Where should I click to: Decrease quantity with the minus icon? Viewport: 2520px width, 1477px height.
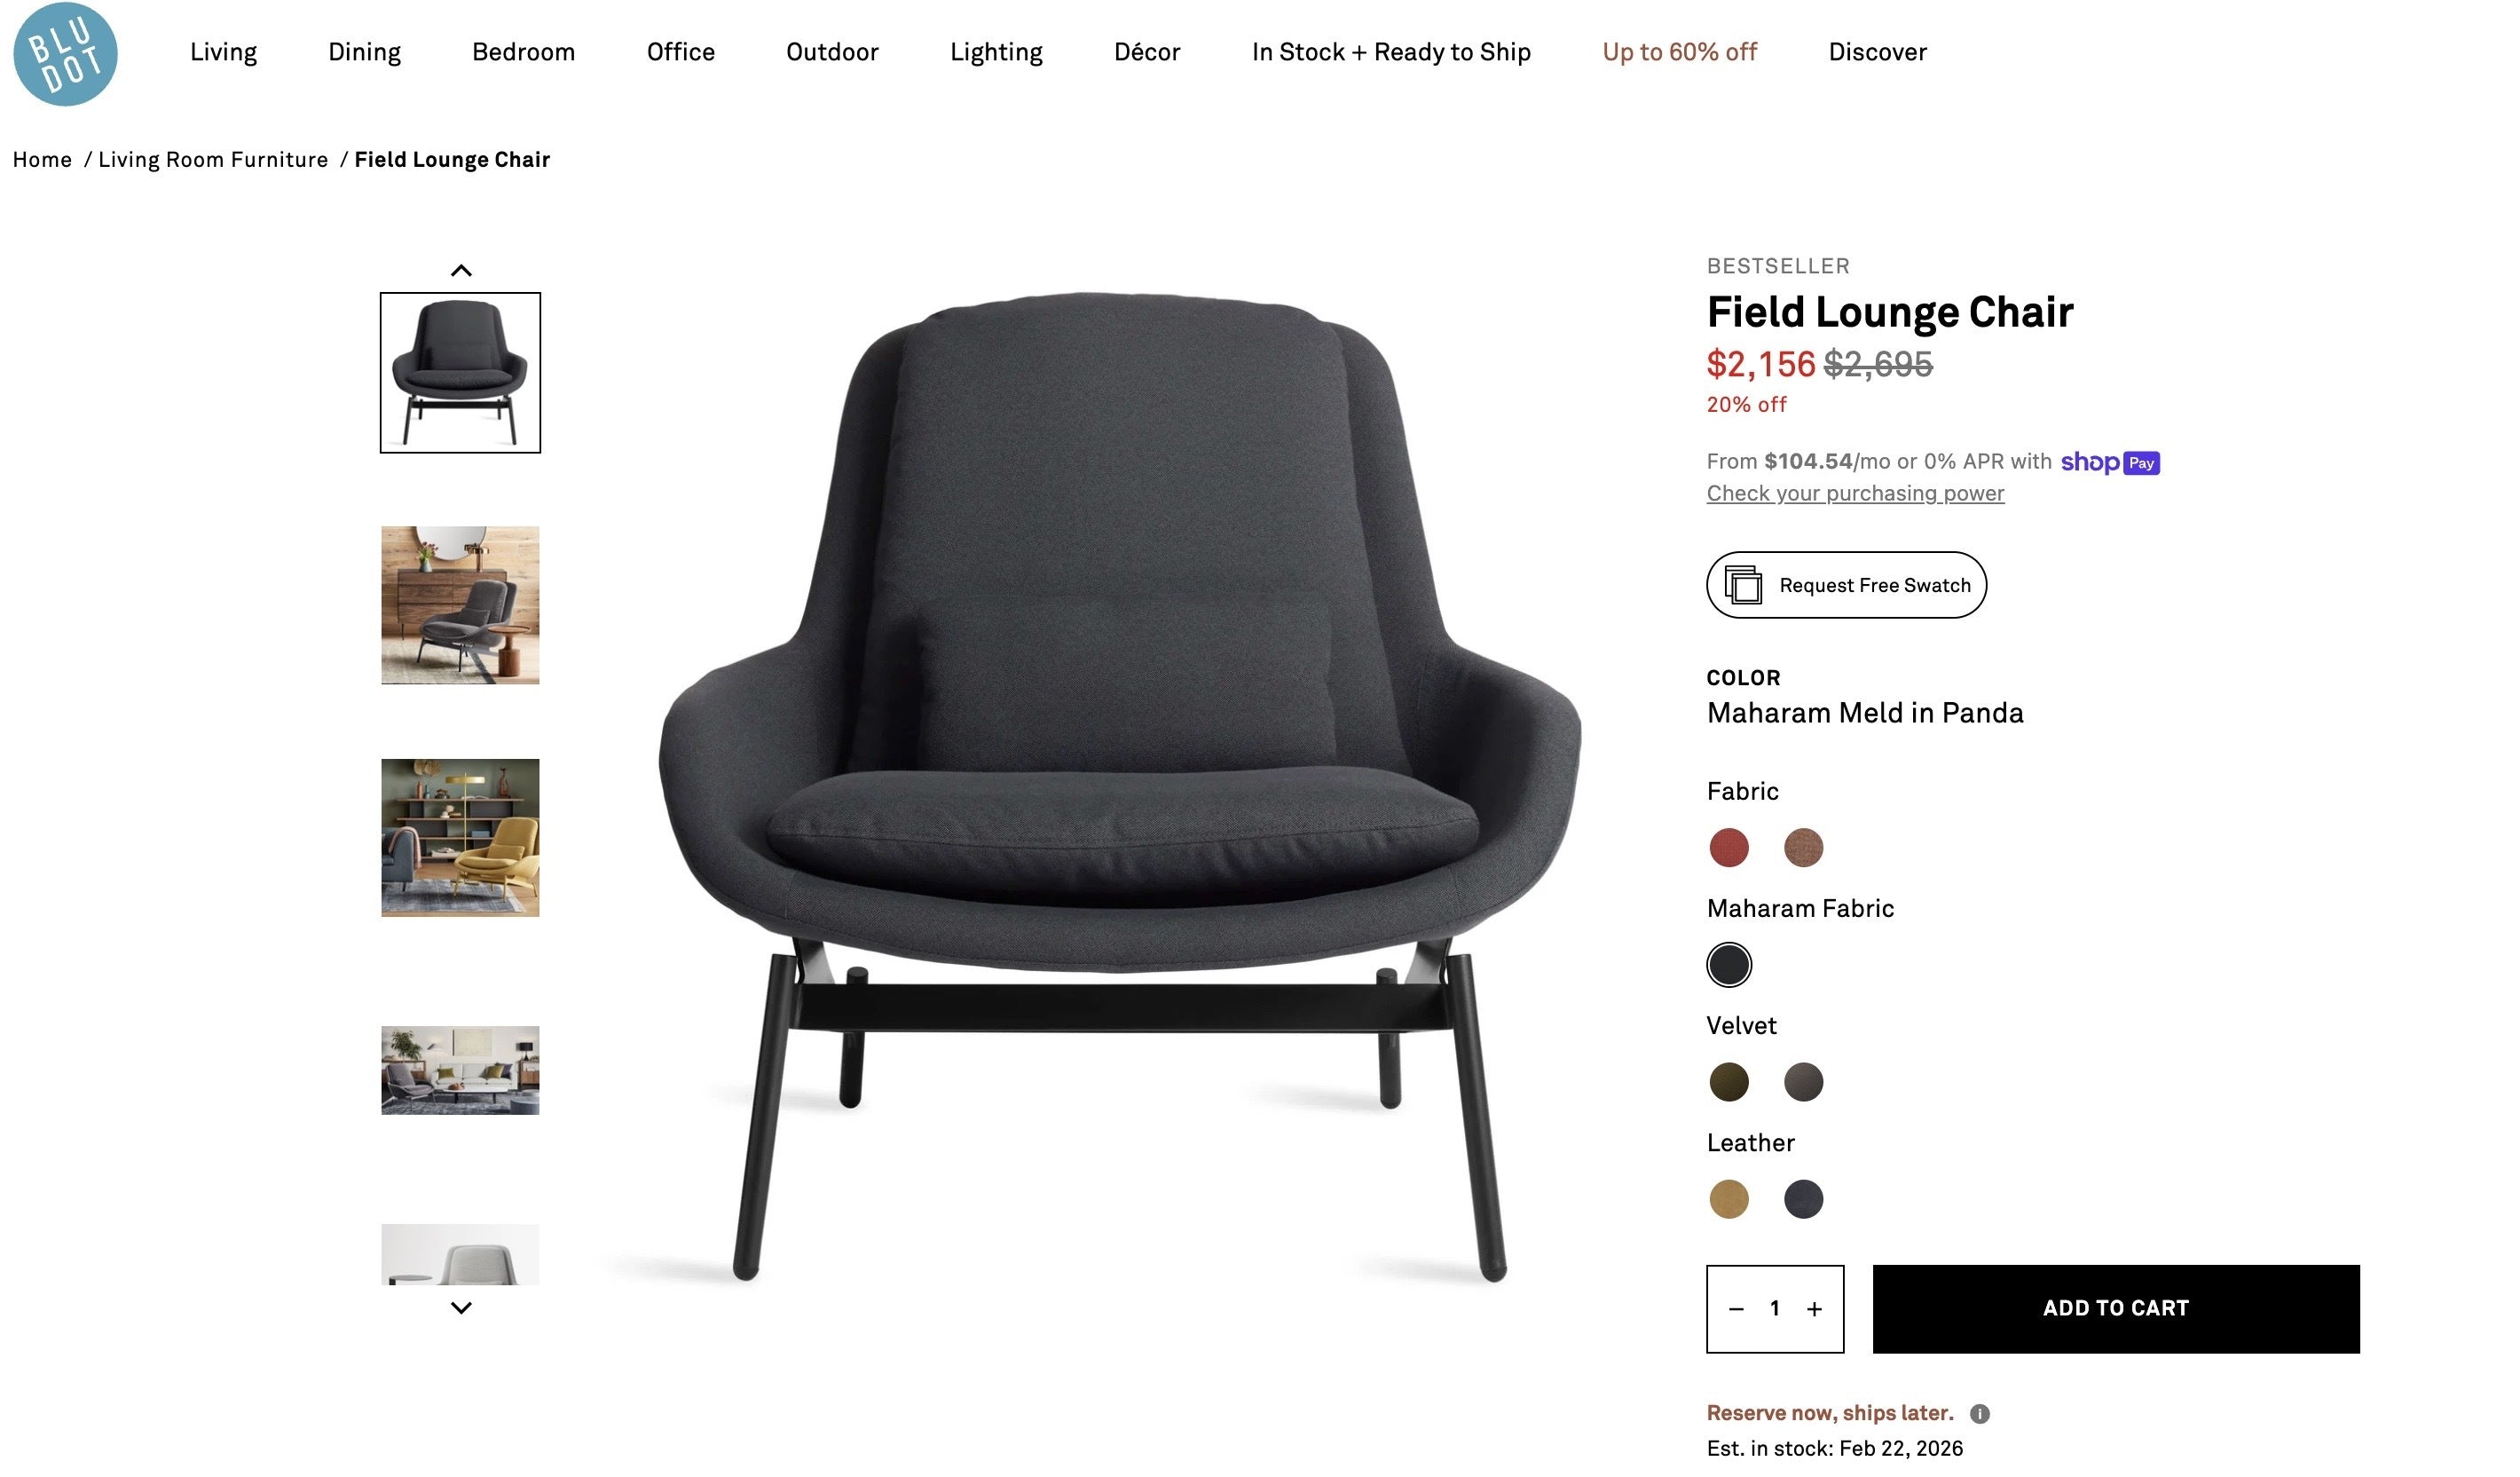(1736, 1309)
